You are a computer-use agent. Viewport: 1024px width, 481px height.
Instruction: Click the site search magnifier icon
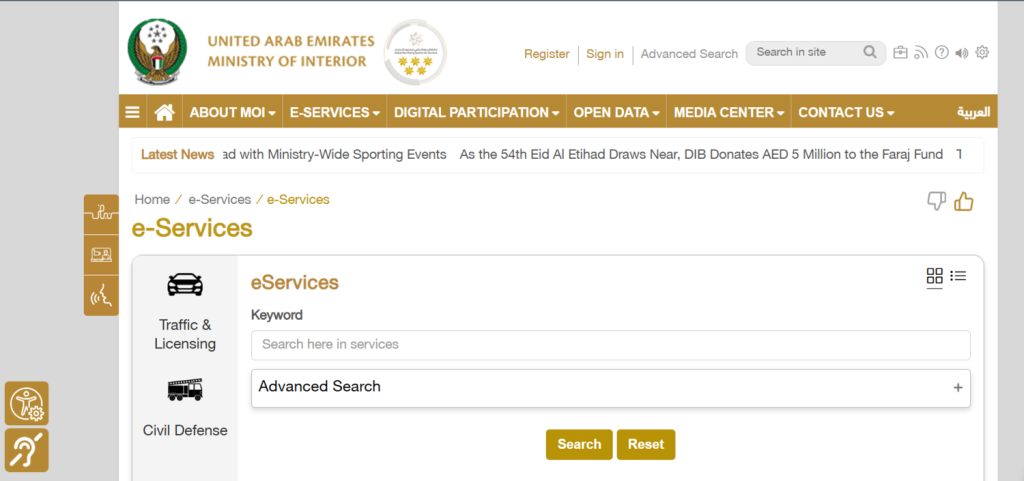[x=870, y=52]
